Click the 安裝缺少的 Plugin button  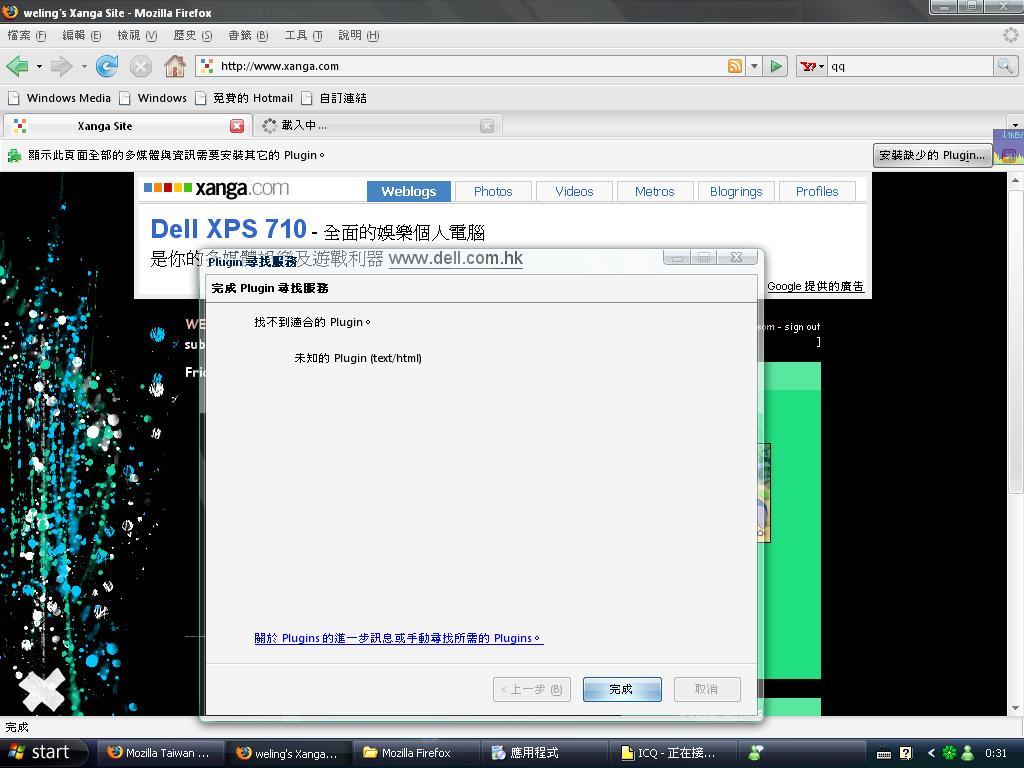(x=932, y=155)
